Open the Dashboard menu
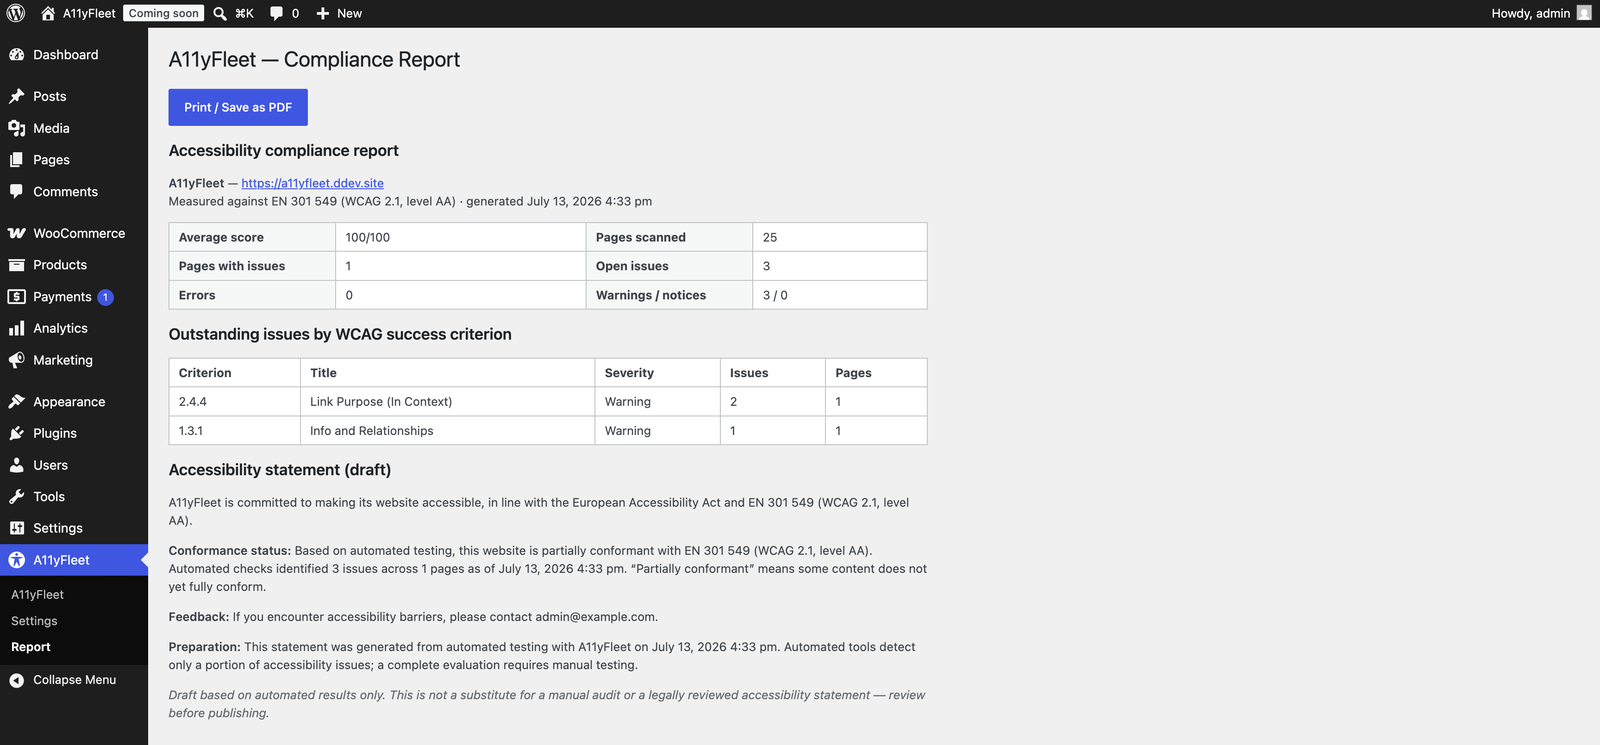Image resolution: width=1600 pixels, height=745 pixels. pyautogui.click(x=74, y=55)
